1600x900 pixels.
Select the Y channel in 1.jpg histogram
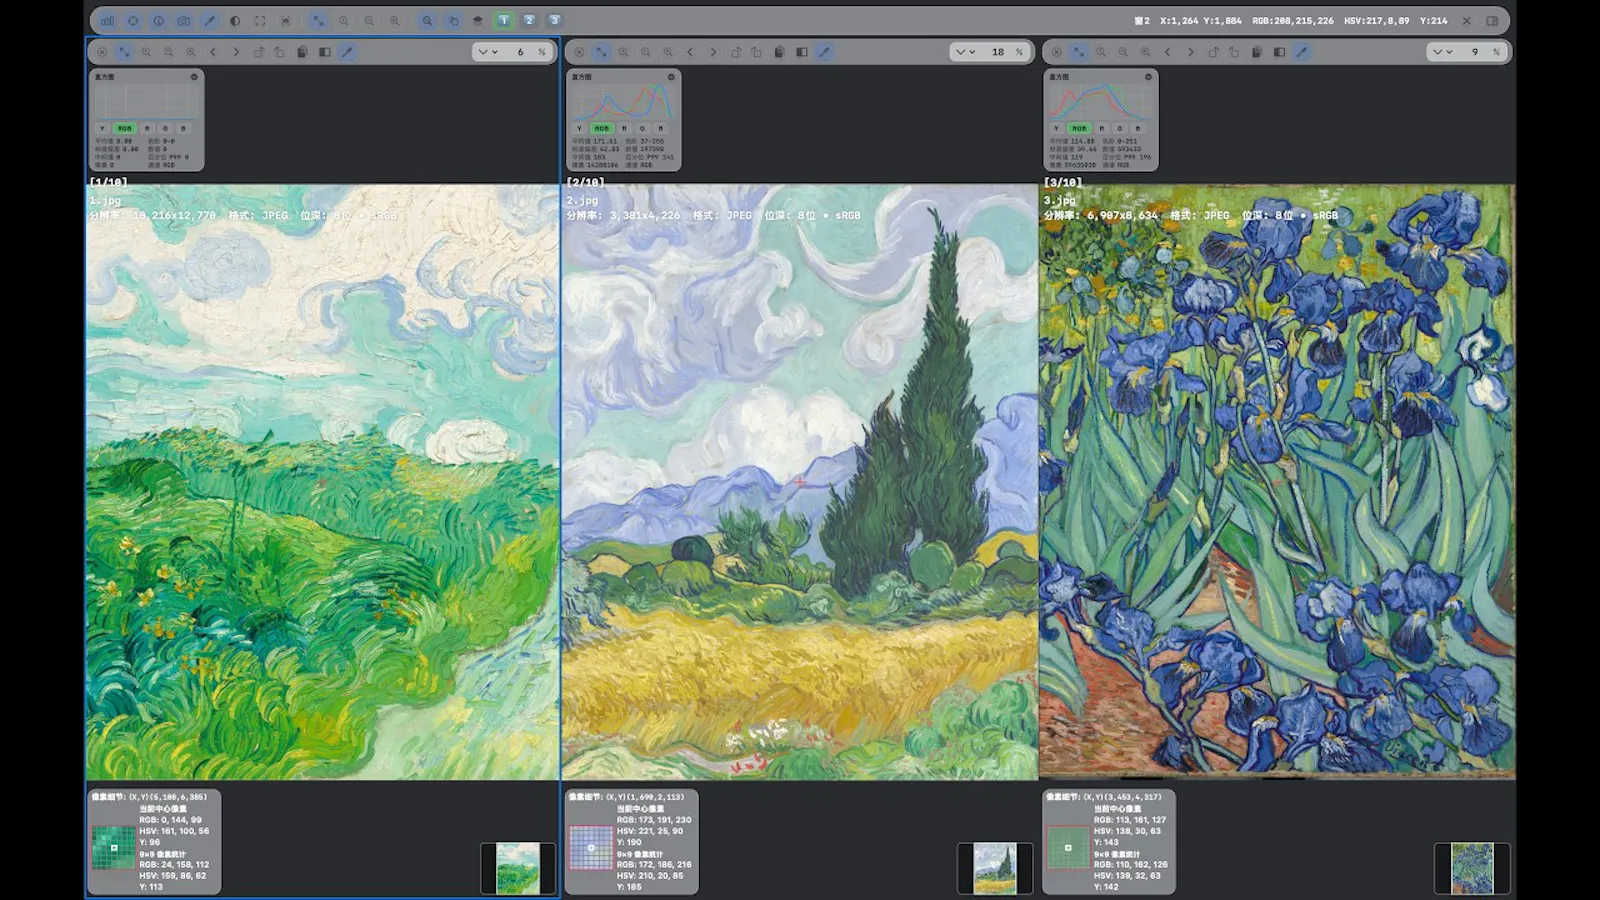[102, 128]
